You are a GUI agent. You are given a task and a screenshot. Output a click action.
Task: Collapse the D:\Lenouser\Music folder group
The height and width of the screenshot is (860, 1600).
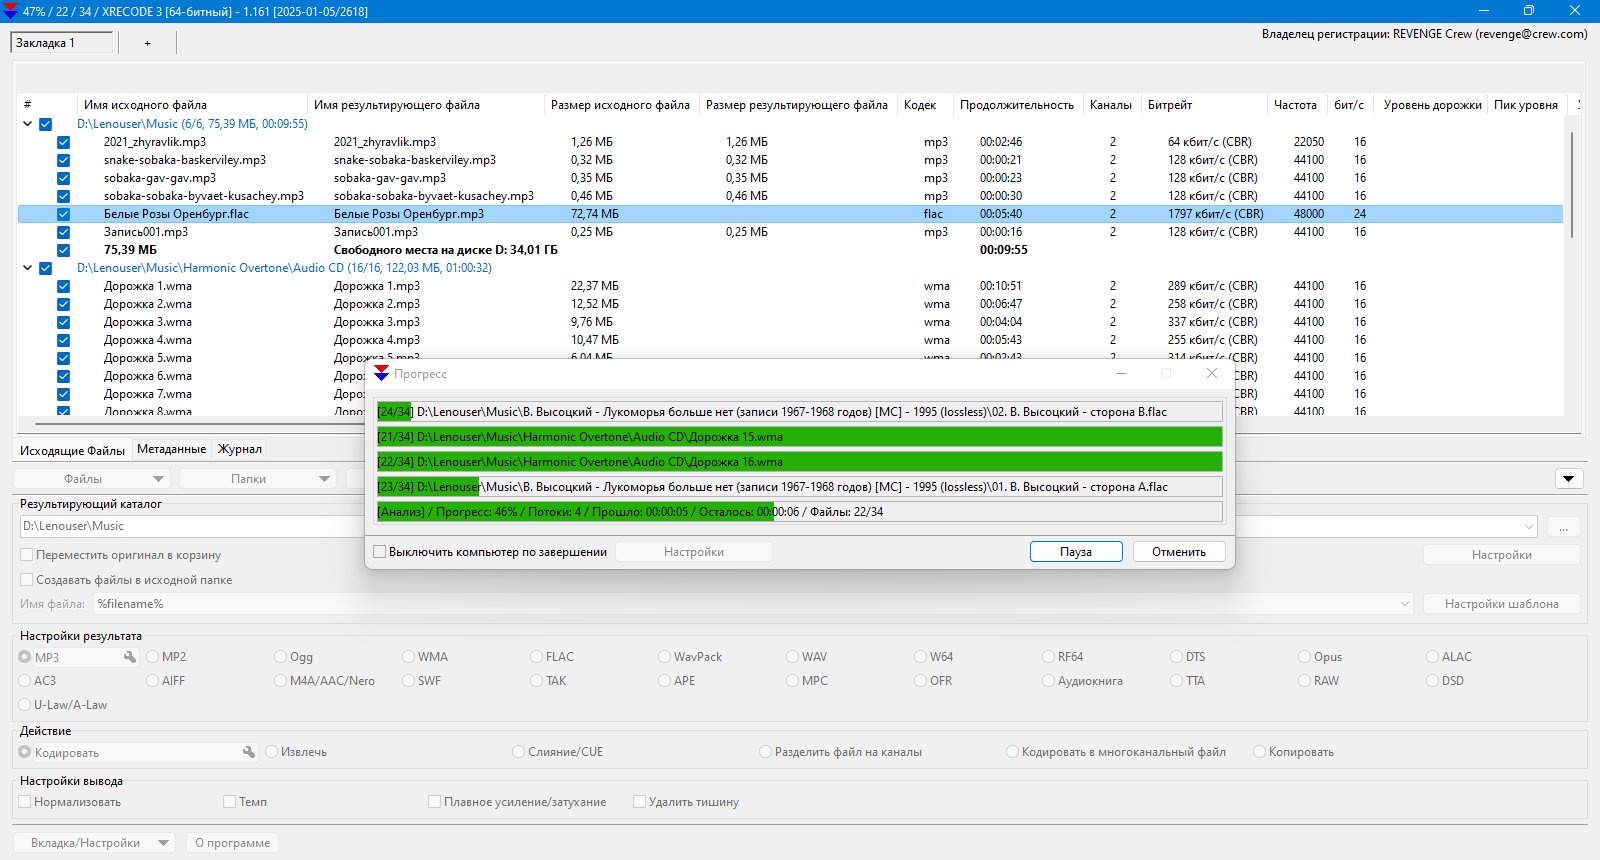click(27, 124)
